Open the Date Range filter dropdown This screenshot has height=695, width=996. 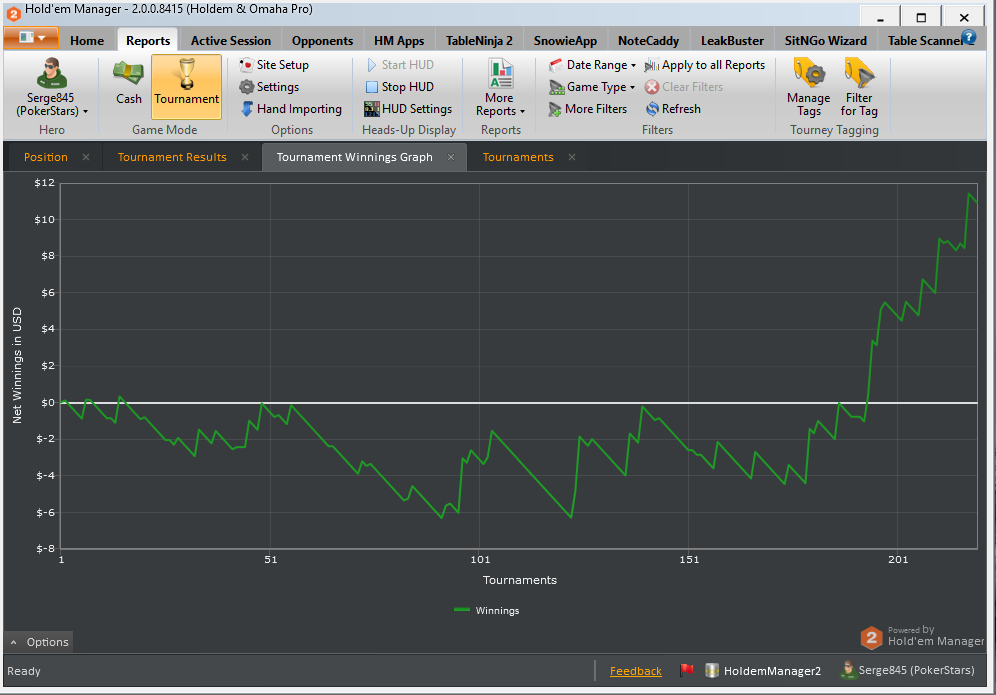[592, 65]
